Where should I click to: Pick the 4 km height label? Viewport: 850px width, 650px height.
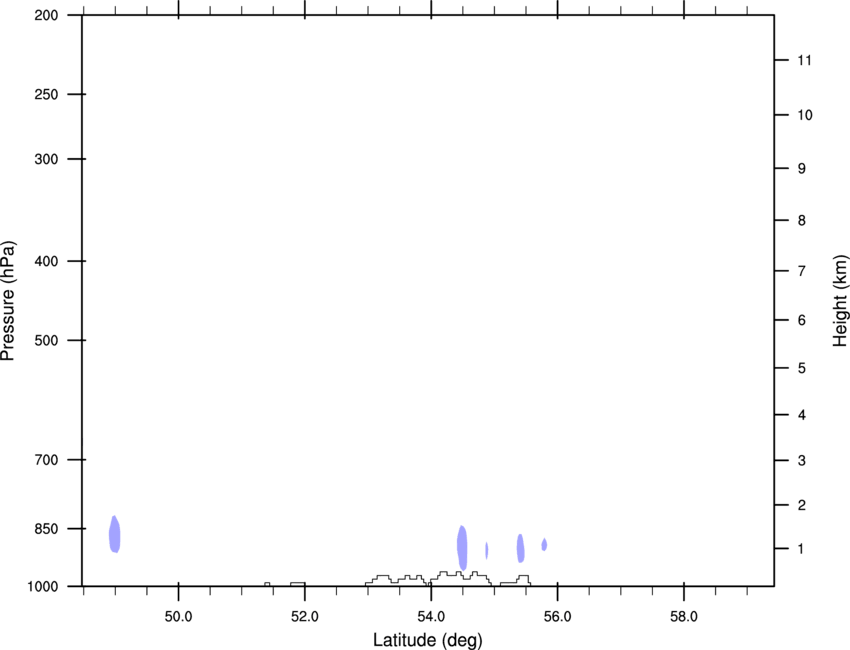point(802,415)
